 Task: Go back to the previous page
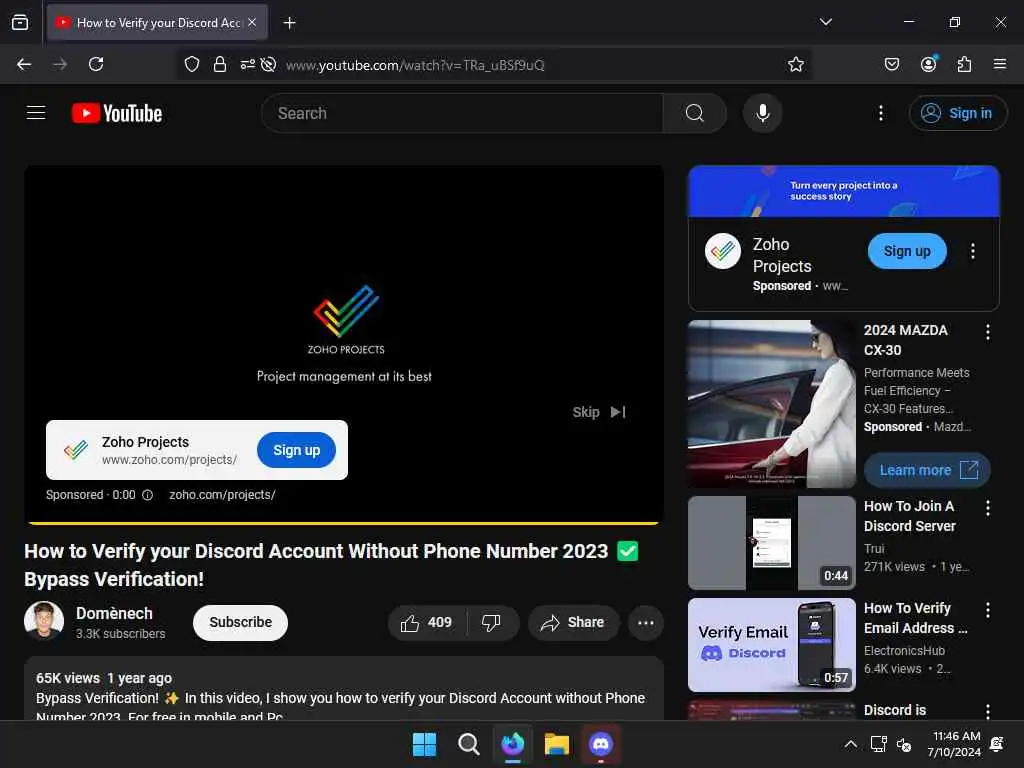(24, 64)
